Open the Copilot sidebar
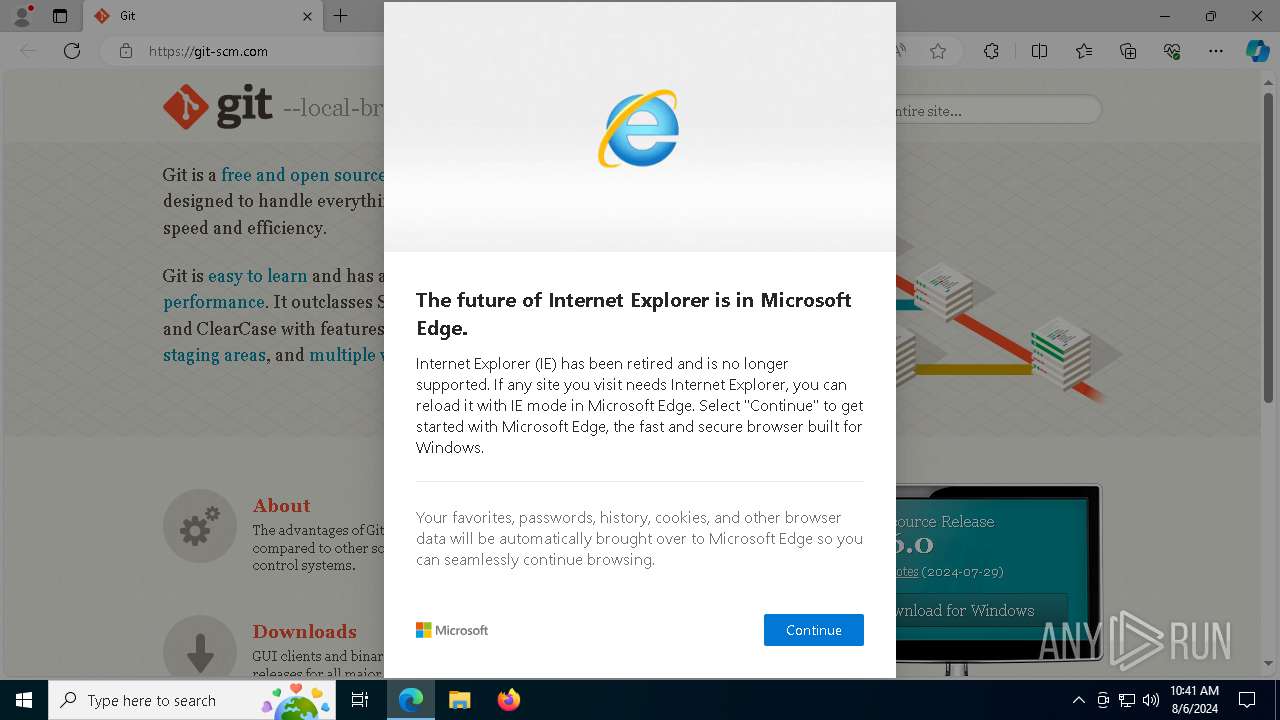Screen dimensions: 1280x720 [1257, 51]
